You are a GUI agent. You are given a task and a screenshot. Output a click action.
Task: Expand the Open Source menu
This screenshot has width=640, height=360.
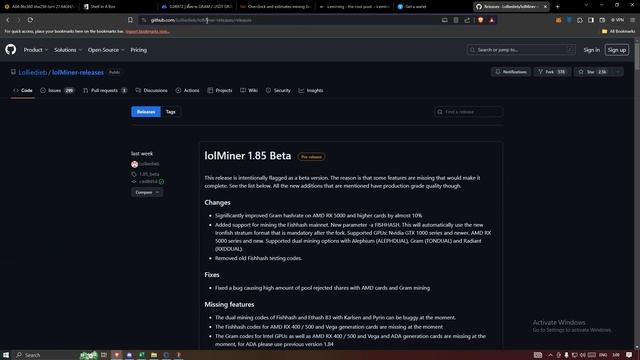(106, 50)
